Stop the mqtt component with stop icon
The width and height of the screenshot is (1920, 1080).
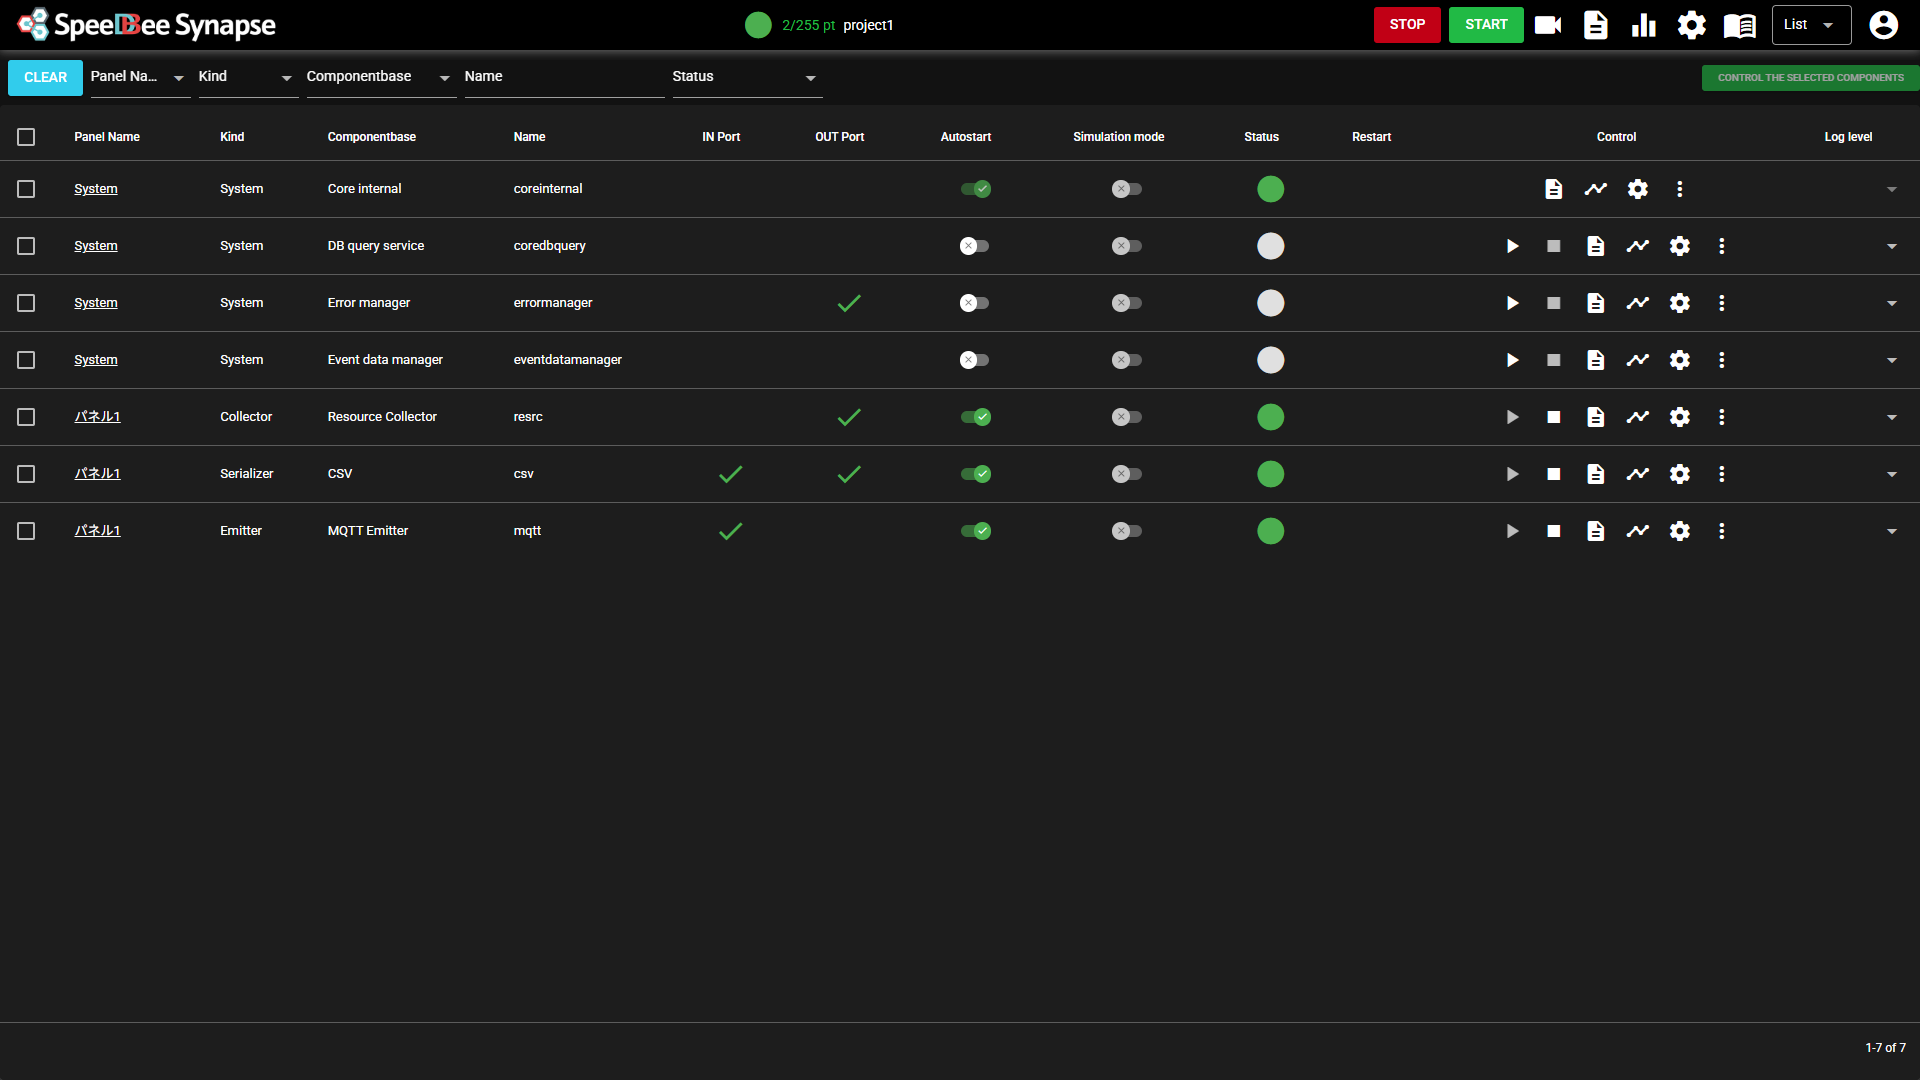click(x=1553, y=531)
